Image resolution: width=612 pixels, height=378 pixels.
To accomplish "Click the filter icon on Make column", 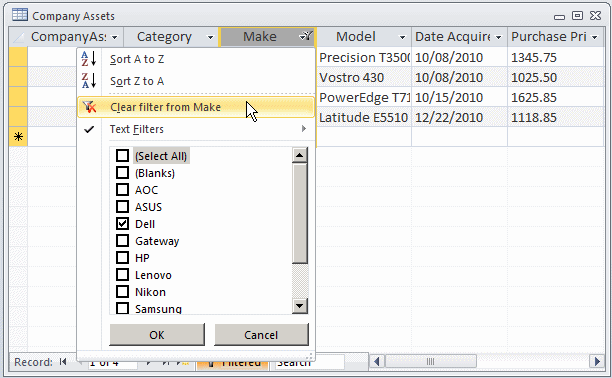I will coord(306,37).
